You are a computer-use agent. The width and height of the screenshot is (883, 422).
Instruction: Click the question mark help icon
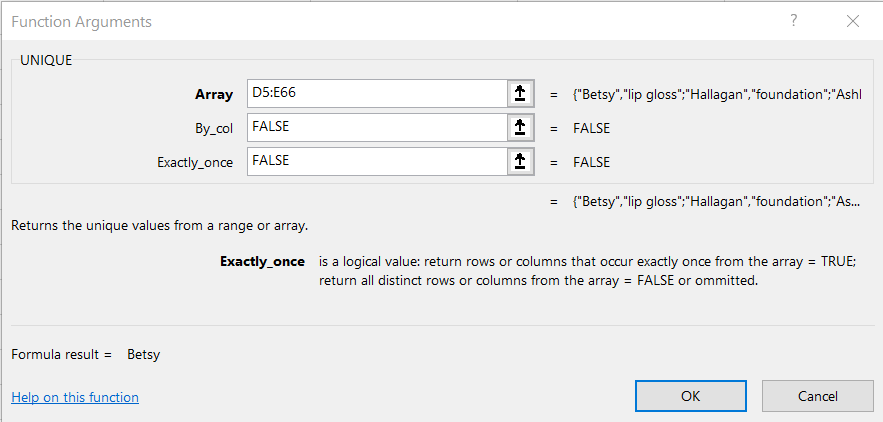point(793,20)
